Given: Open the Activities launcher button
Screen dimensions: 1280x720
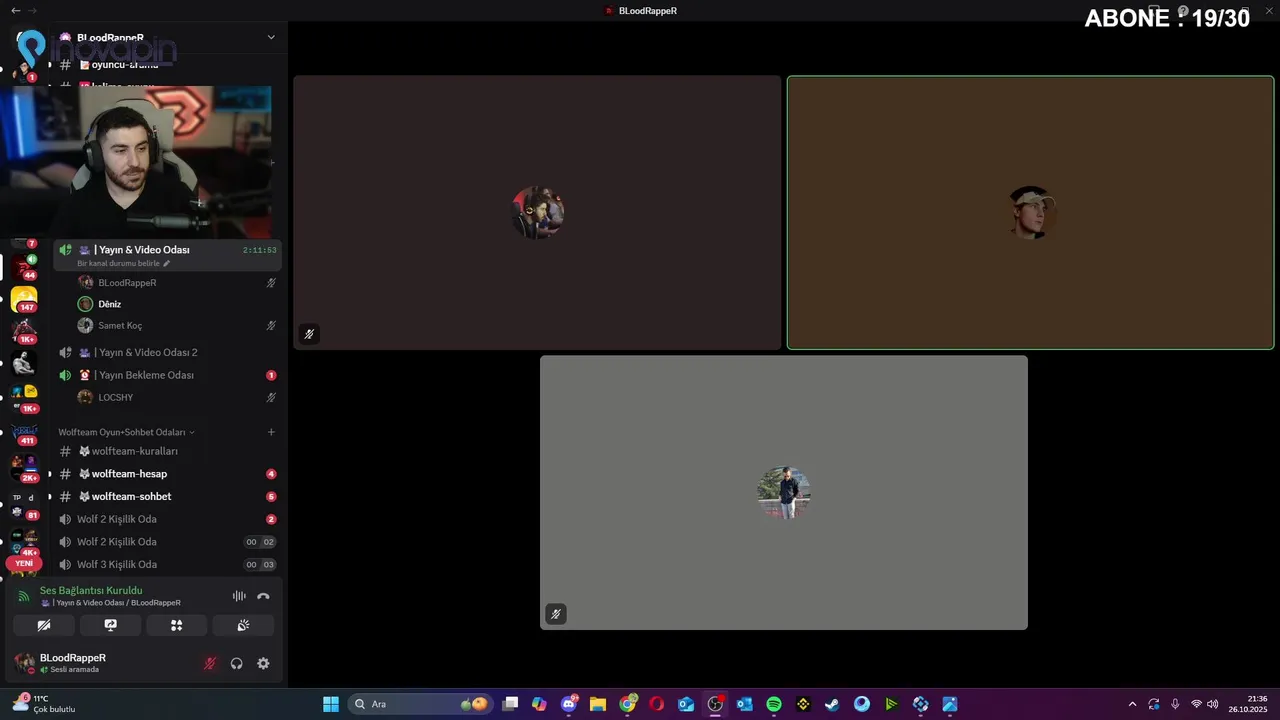Looking at the screenshot, I should 177,625.
